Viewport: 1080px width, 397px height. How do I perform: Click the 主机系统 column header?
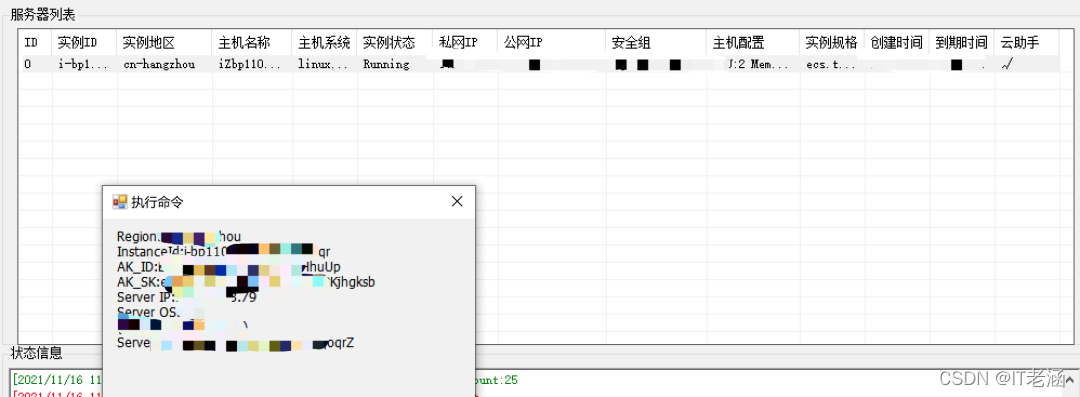tap(324, 43)
